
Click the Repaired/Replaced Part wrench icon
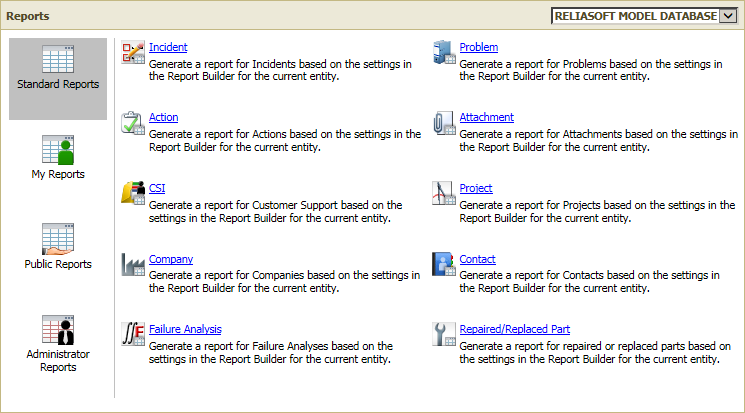[x=443, y=334]
